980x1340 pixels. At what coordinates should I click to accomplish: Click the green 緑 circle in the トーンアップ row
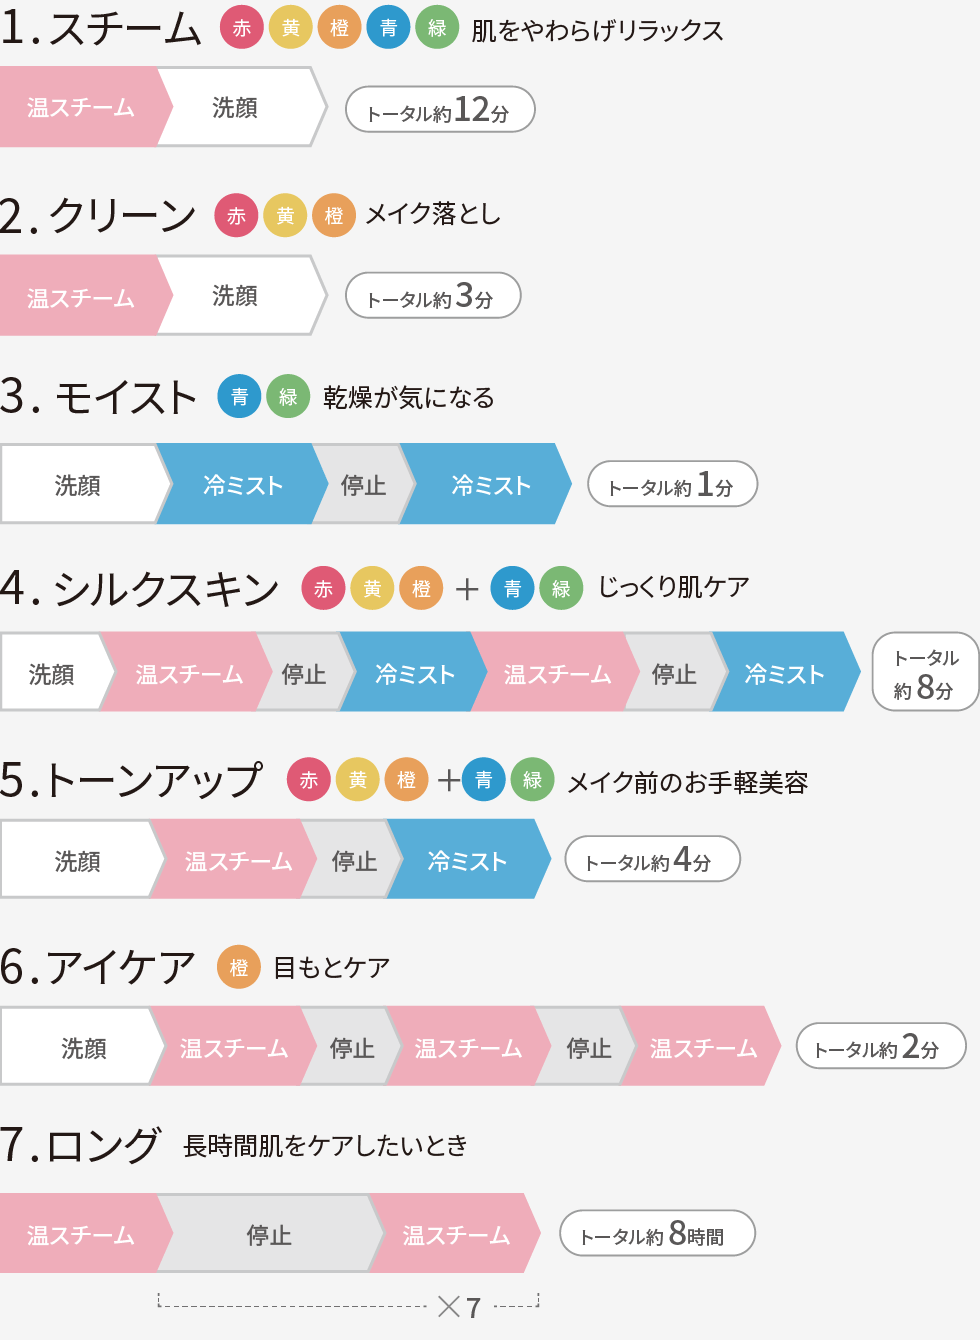[532, 779]
